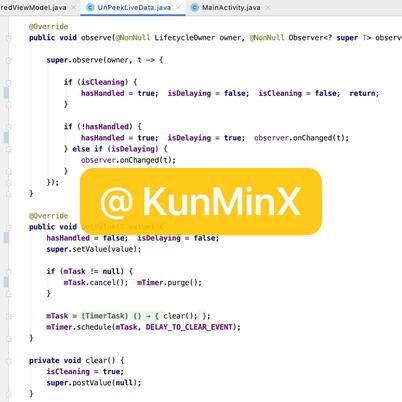Open the redViewModel.java tab
The height and width of the screenshot is (402, 402).
pyautogui.click(x=33, y=7)
